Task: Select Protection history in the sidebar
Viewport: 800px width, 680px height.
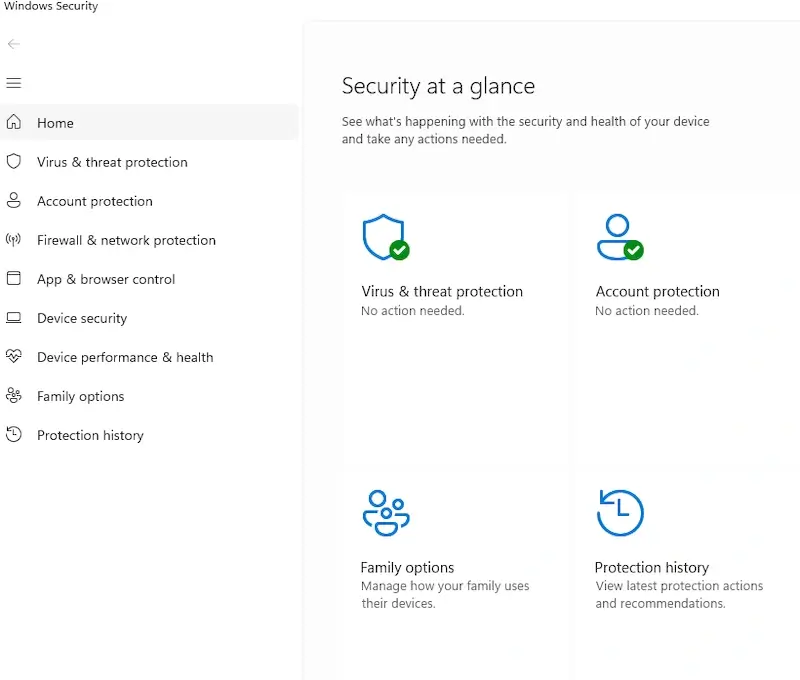Action: [88, 435]
